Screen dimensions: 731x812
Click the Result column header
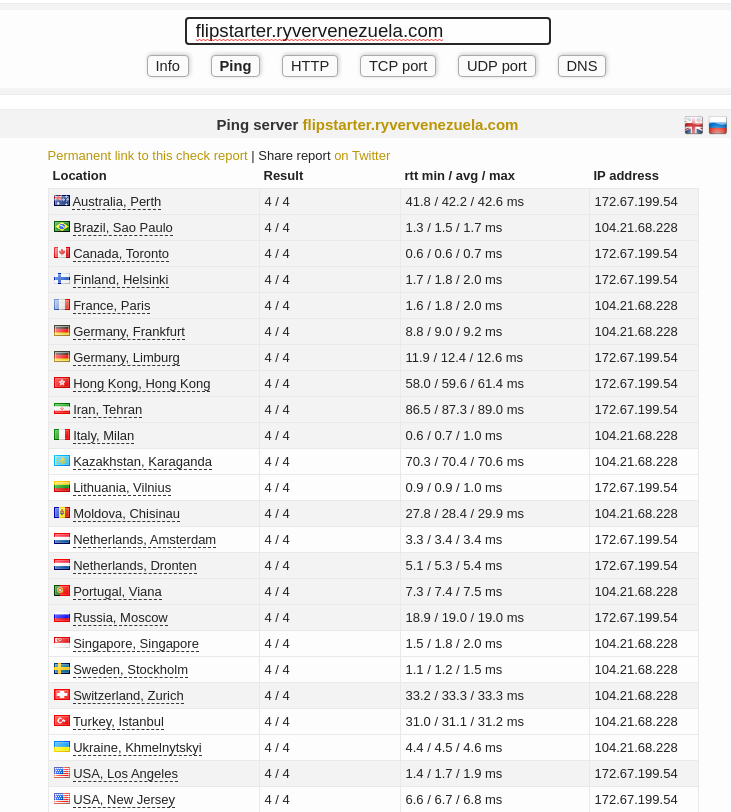point(283,176)
